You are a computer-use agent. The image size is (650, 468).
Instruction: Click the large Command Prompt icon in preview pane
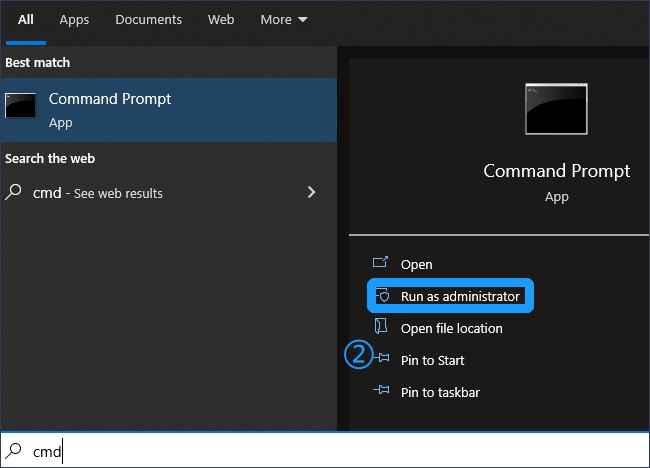(x=556, y=109)
